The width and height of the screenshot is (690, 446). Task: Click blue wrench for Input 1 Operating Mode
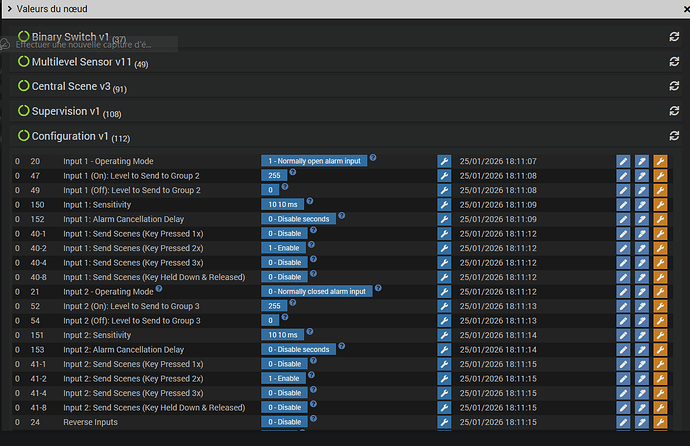point(444,161)
